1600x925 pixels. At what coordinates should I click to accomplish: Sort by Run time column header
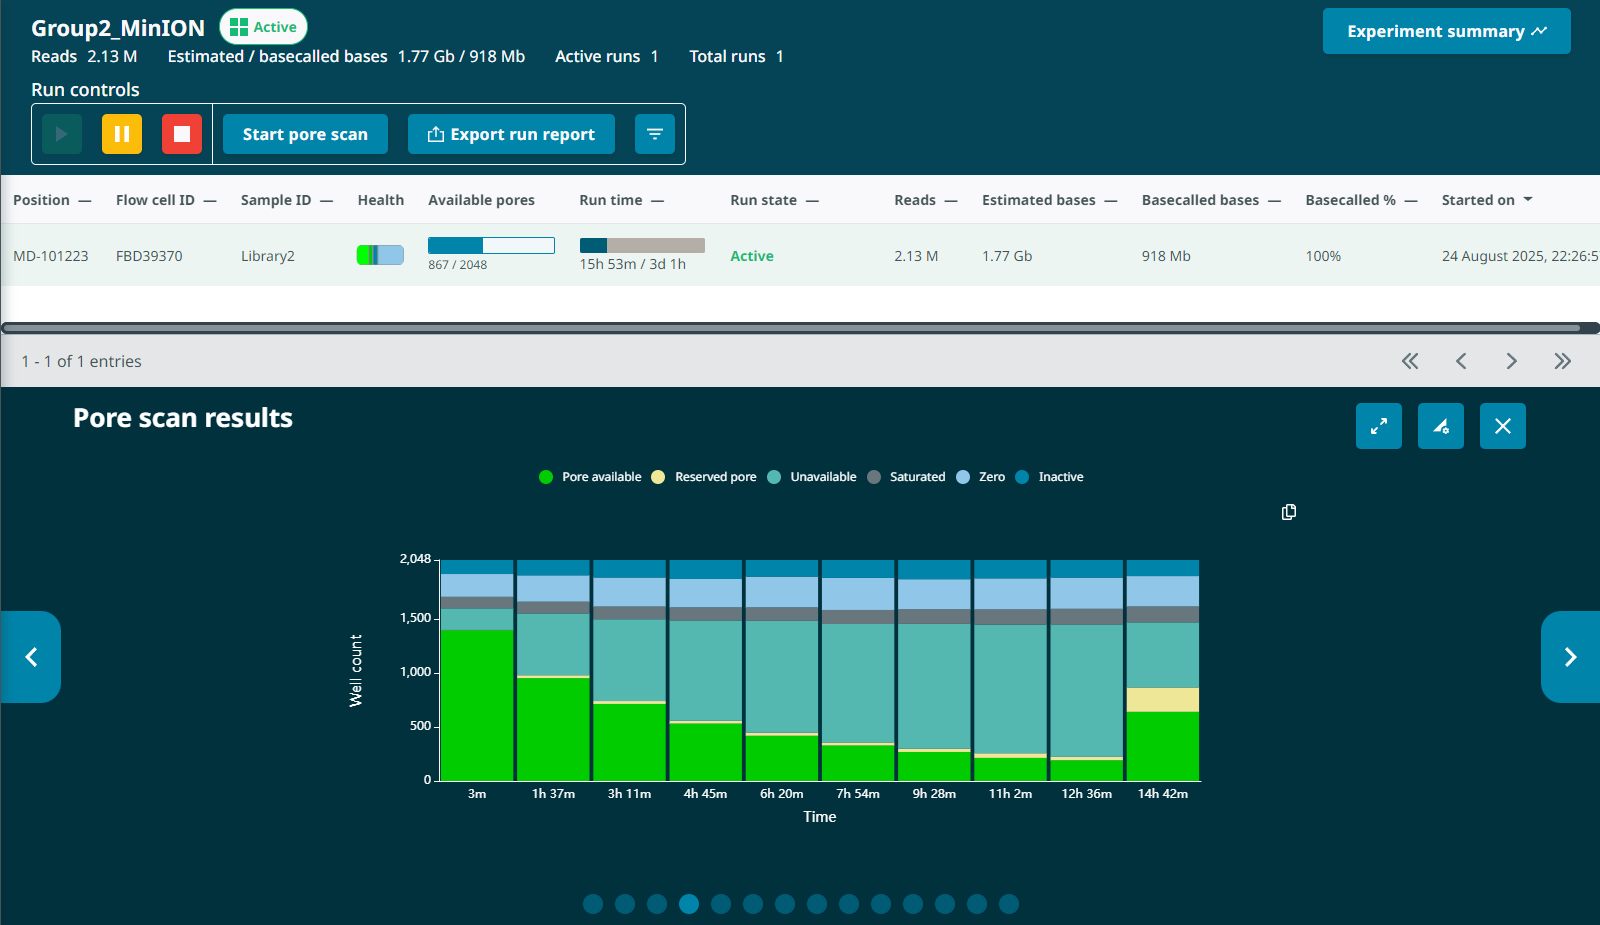[x=611, y=200]
